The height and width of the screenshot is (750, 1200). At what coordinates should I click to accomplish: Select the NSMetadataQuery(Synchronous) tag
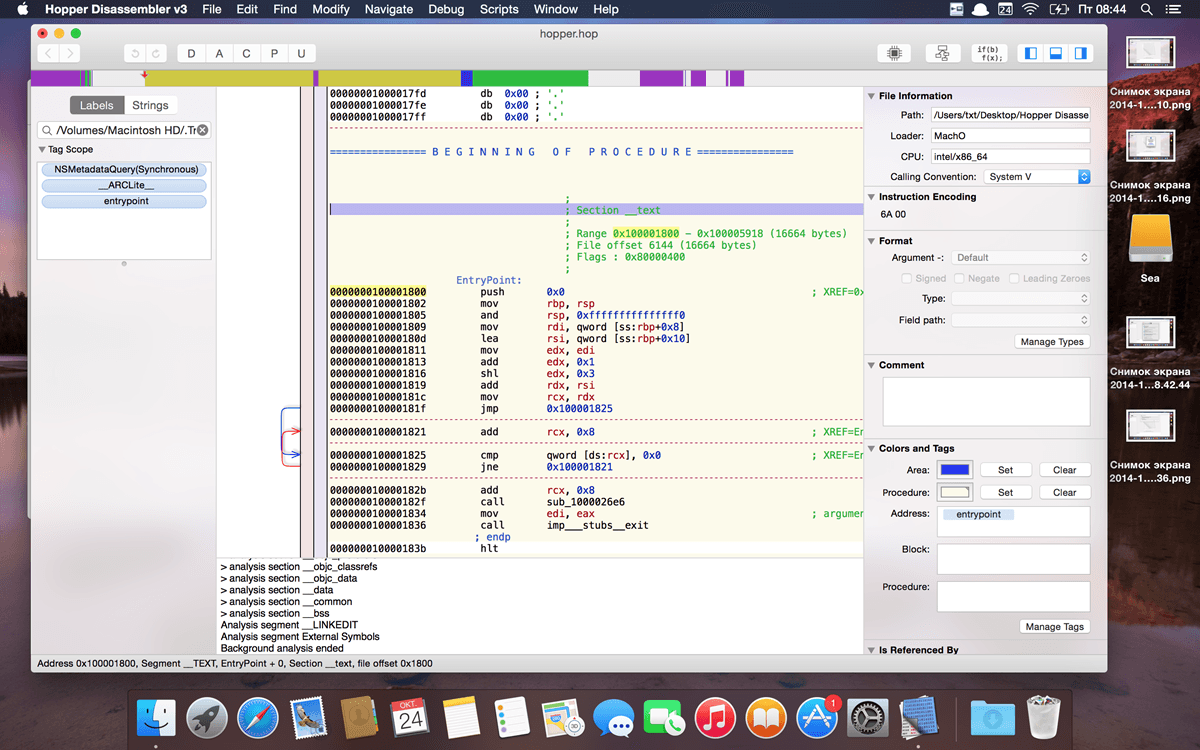tap(126, 169)
